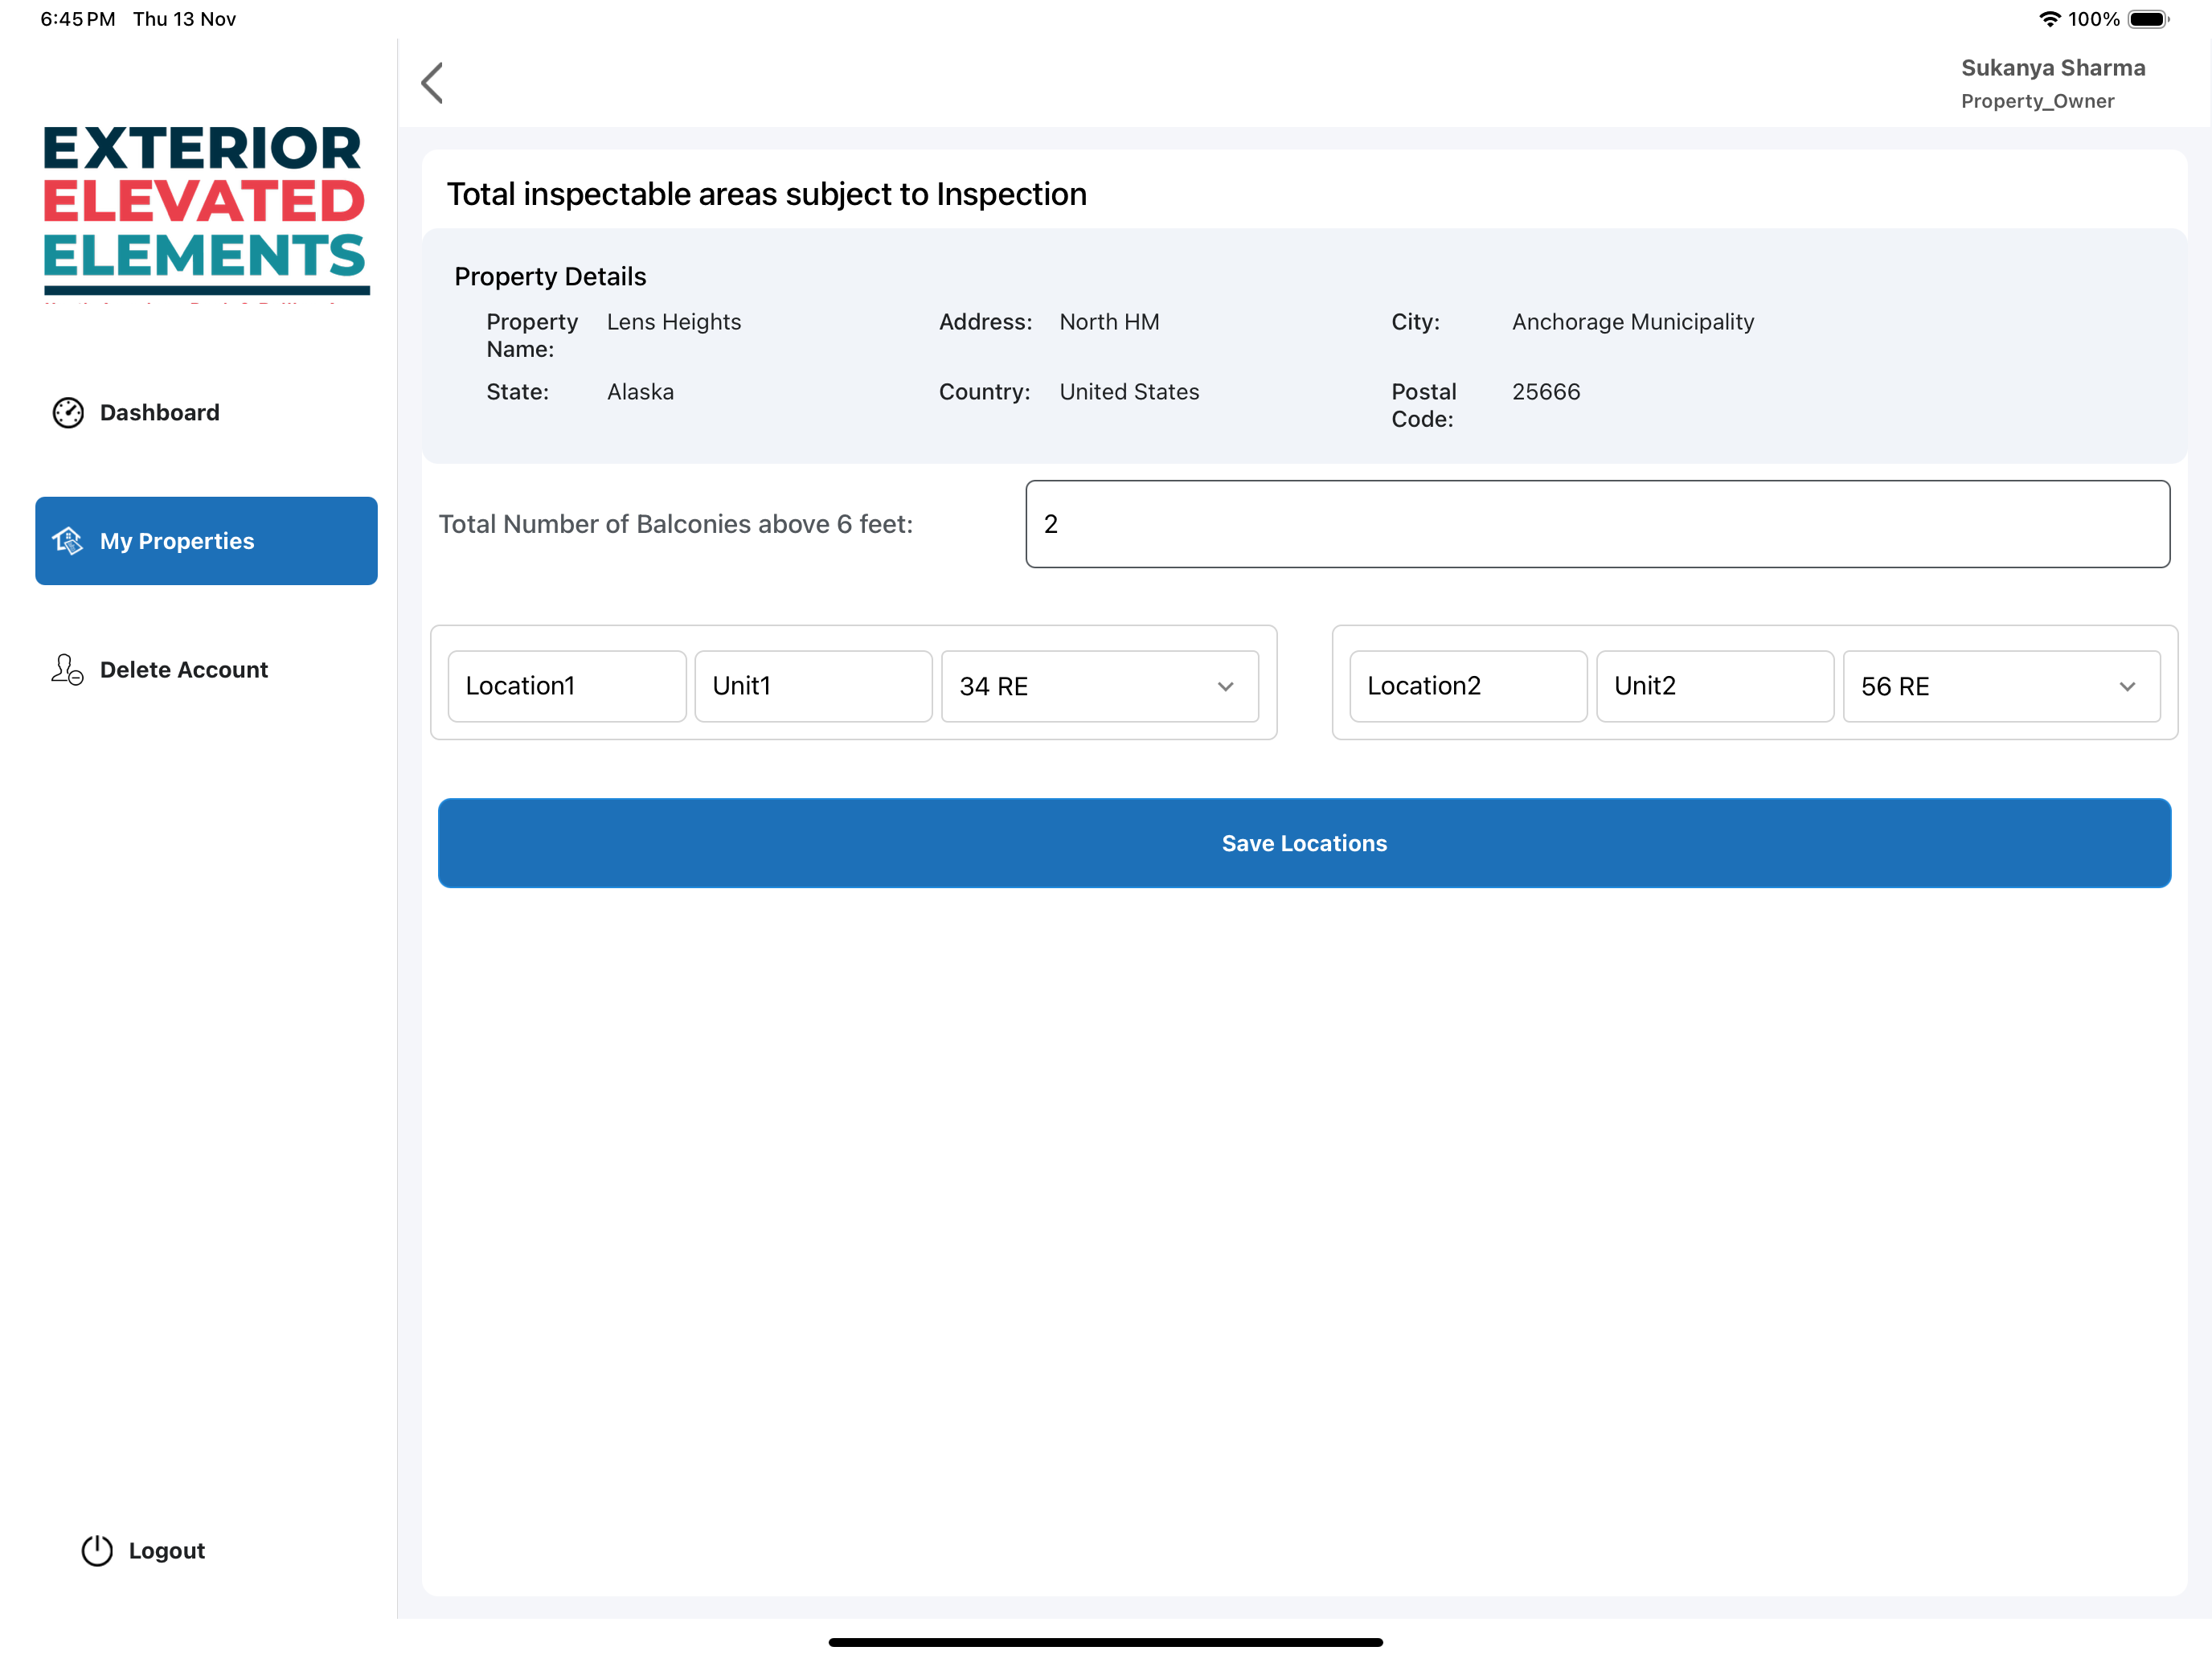Open the 56 RE dropdown
This screenshot has height=1659, width=2212.
pos(2002,686)
